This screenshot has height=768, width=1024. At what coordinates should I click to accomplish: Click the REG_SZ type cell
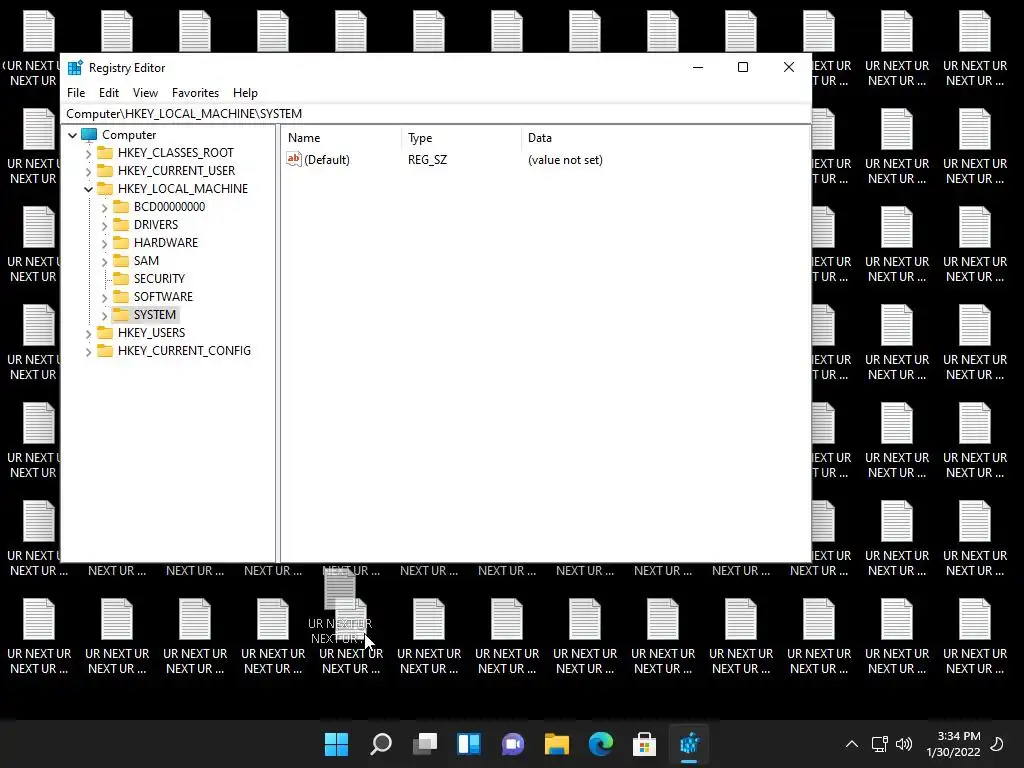click(427, 159)
